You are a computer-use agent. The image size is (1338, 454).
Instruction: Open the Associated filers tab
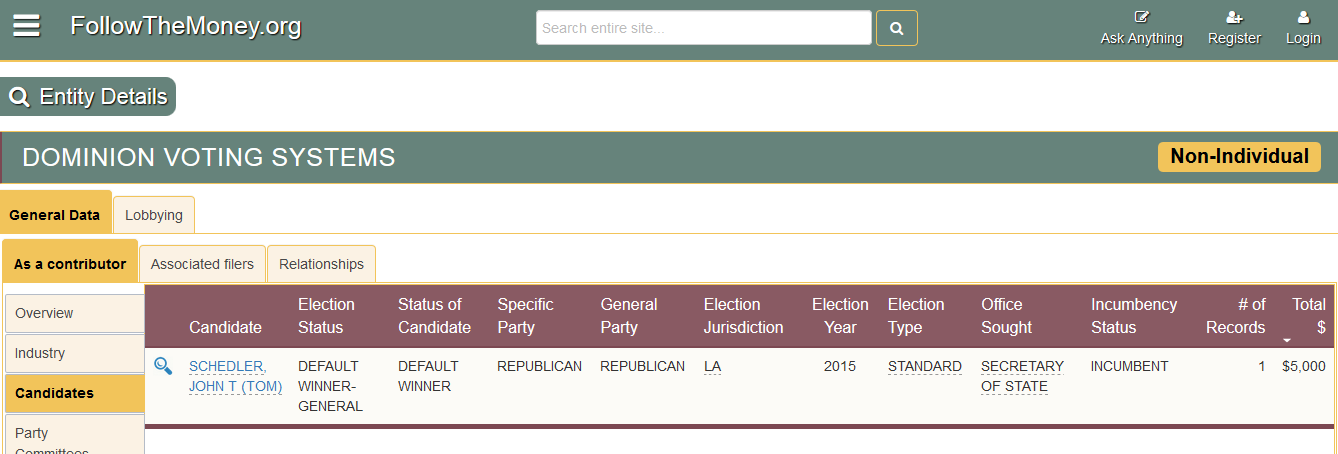(202, 264)
